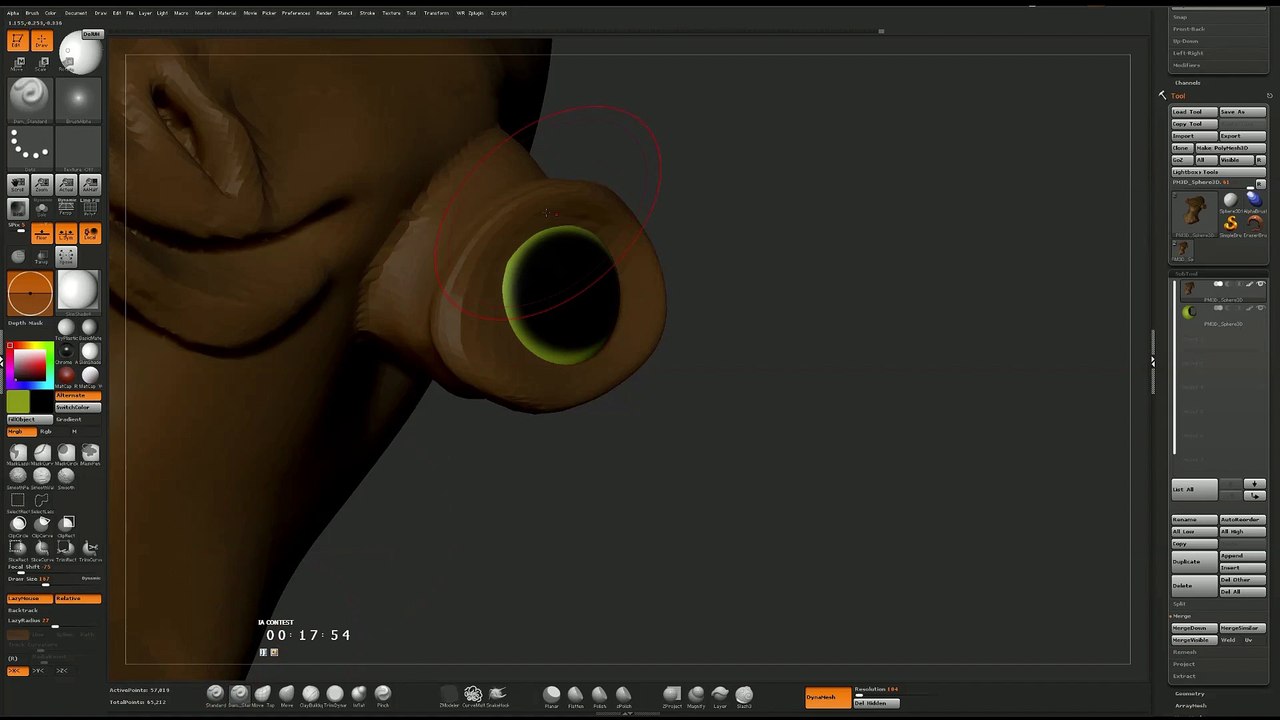This screenshot has height=720, width=1280.
Task: Select the TrimCurve brush icon
Action: (90, 549)
